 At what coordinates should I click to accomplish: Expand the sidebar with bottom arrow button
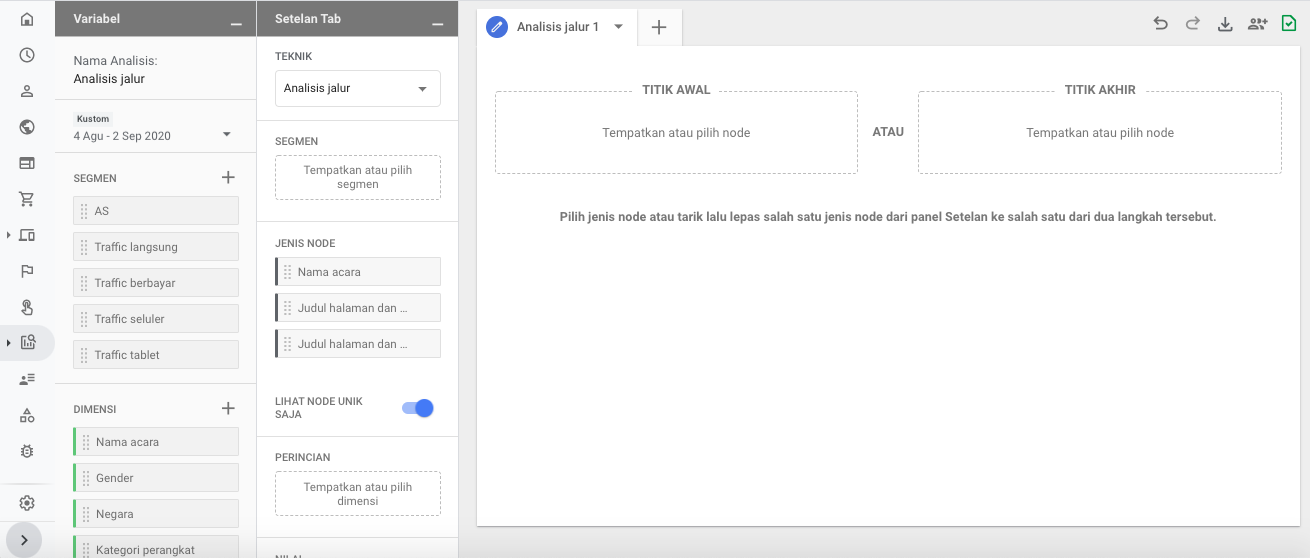pos(23,540)
